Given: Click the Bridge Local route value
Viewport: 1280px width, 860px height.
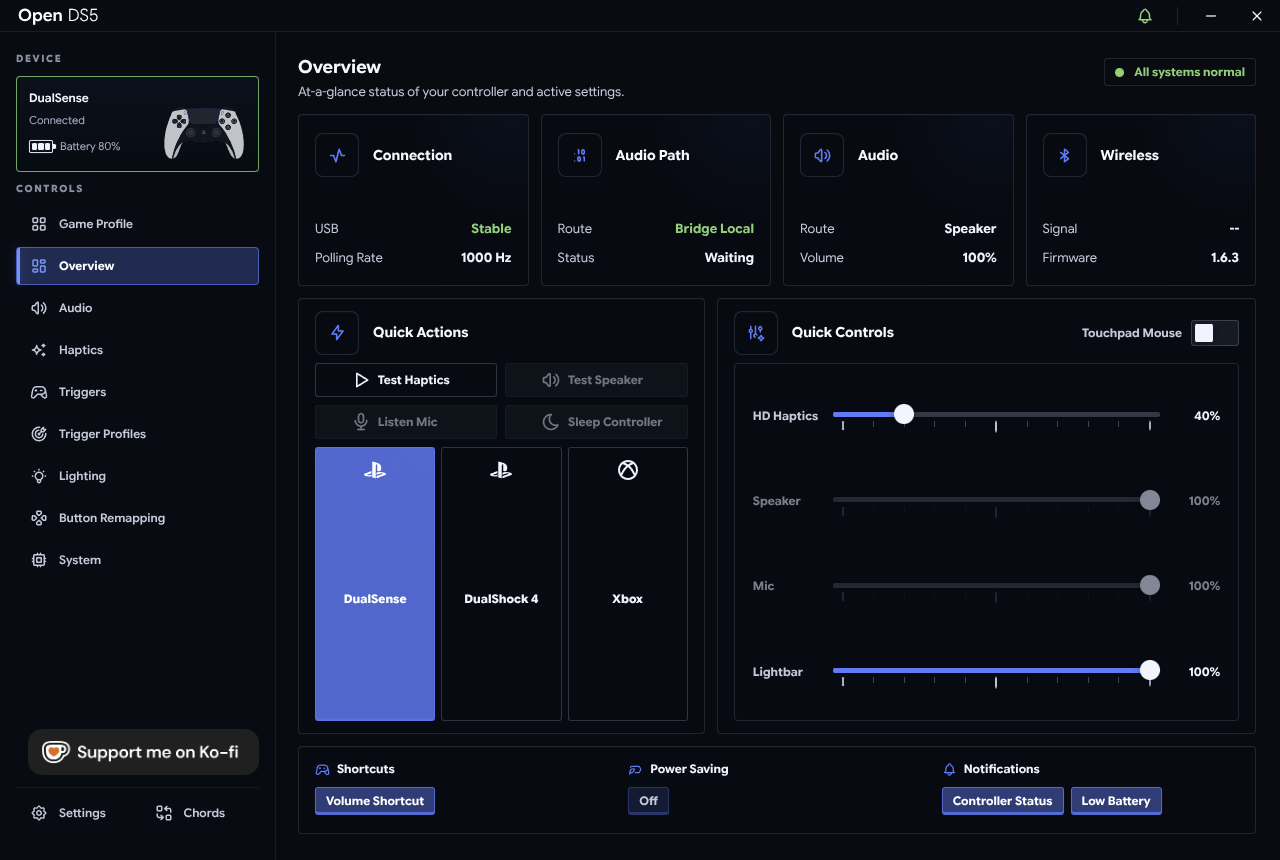Looking at the screenshot, I should 715,229.
